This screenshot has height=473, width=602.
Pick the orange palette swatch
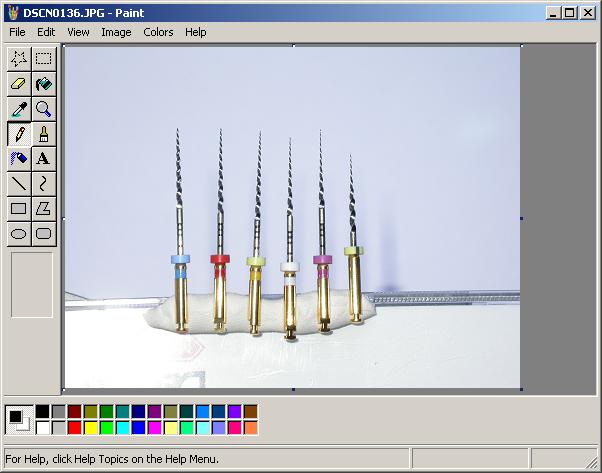(x=251, y=428)
